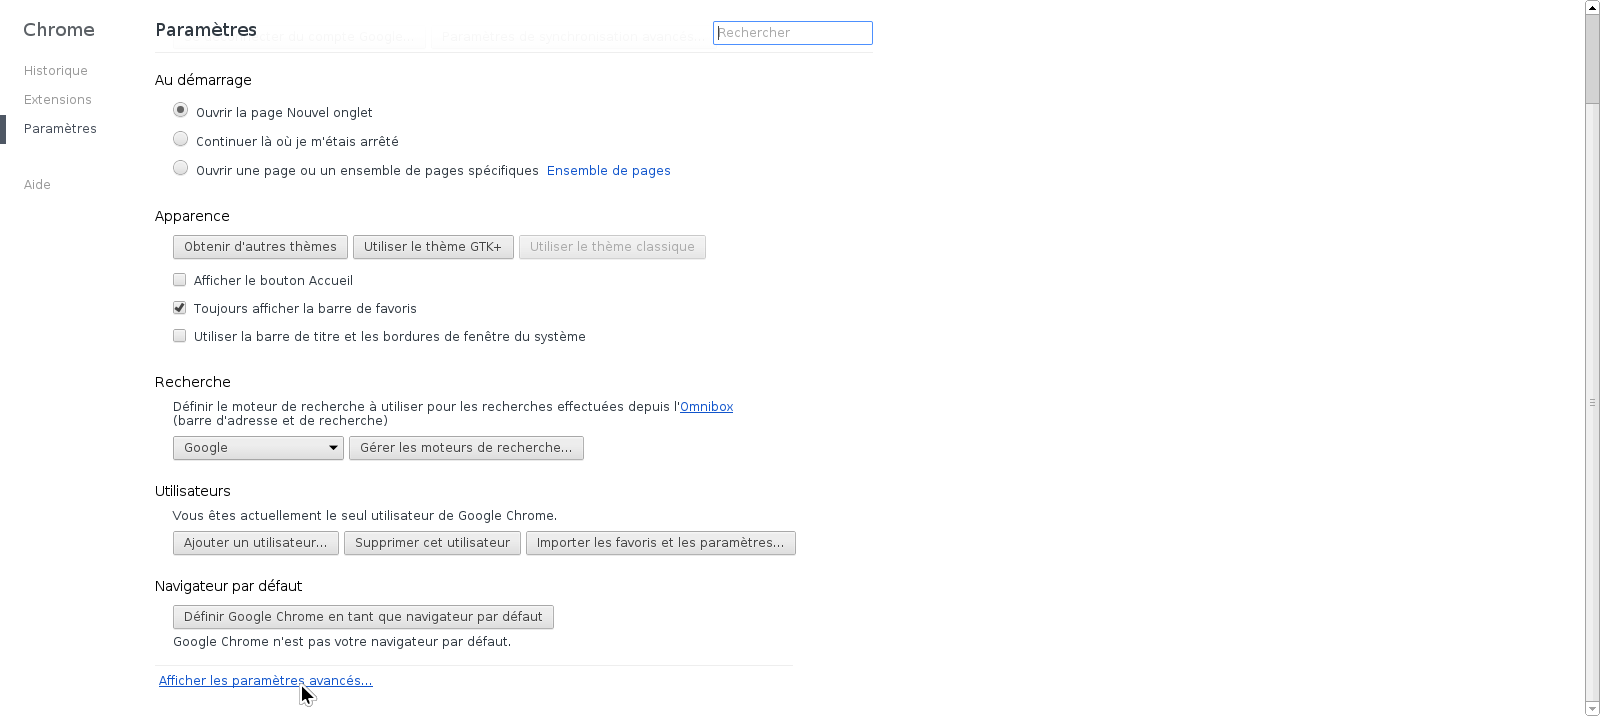Open the Omnibox help link

coord(706,407)
